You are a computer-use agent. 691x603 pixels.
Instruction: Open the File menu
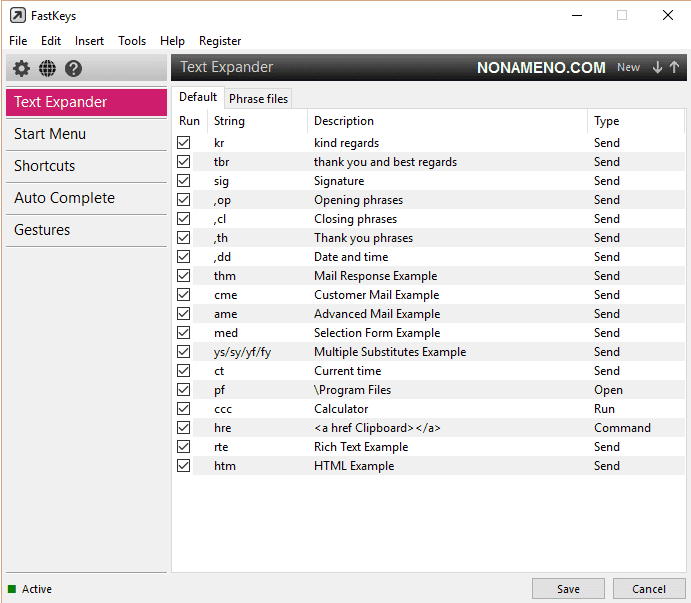[18, 41]
